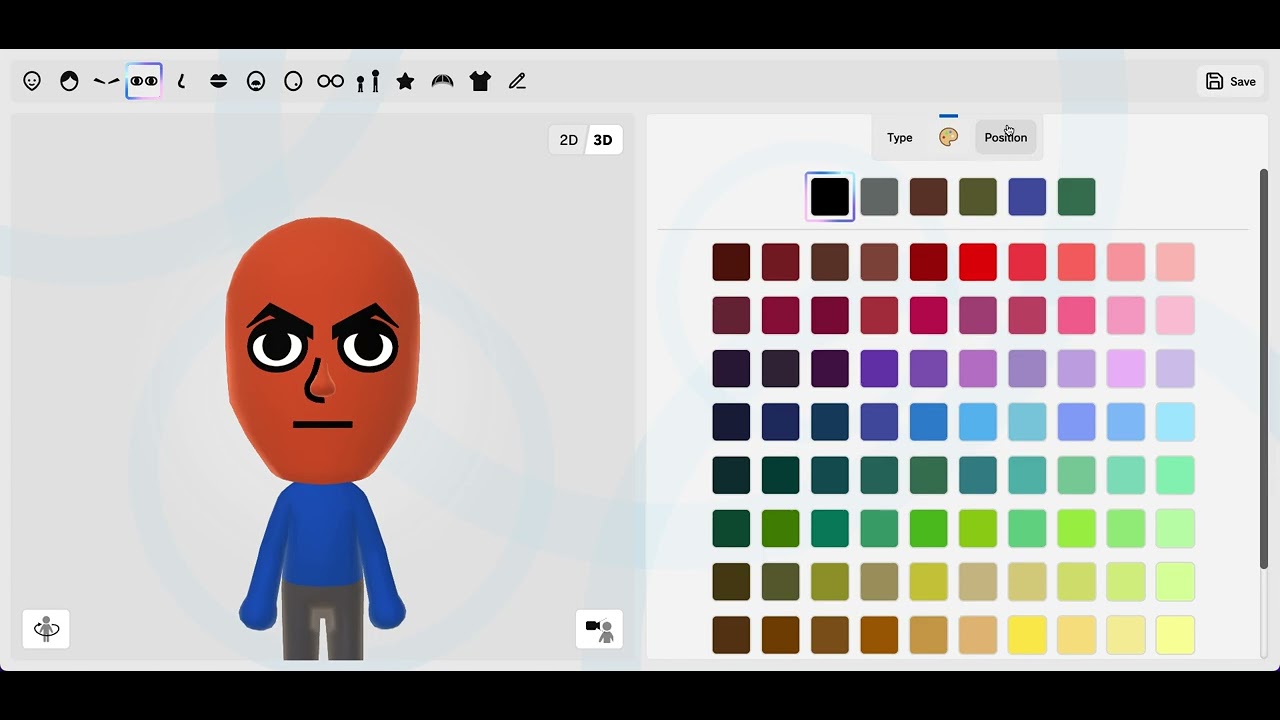Select the brown preset color in top row
The height and width of the screenshot is (720, 1280).
[928, 197]
